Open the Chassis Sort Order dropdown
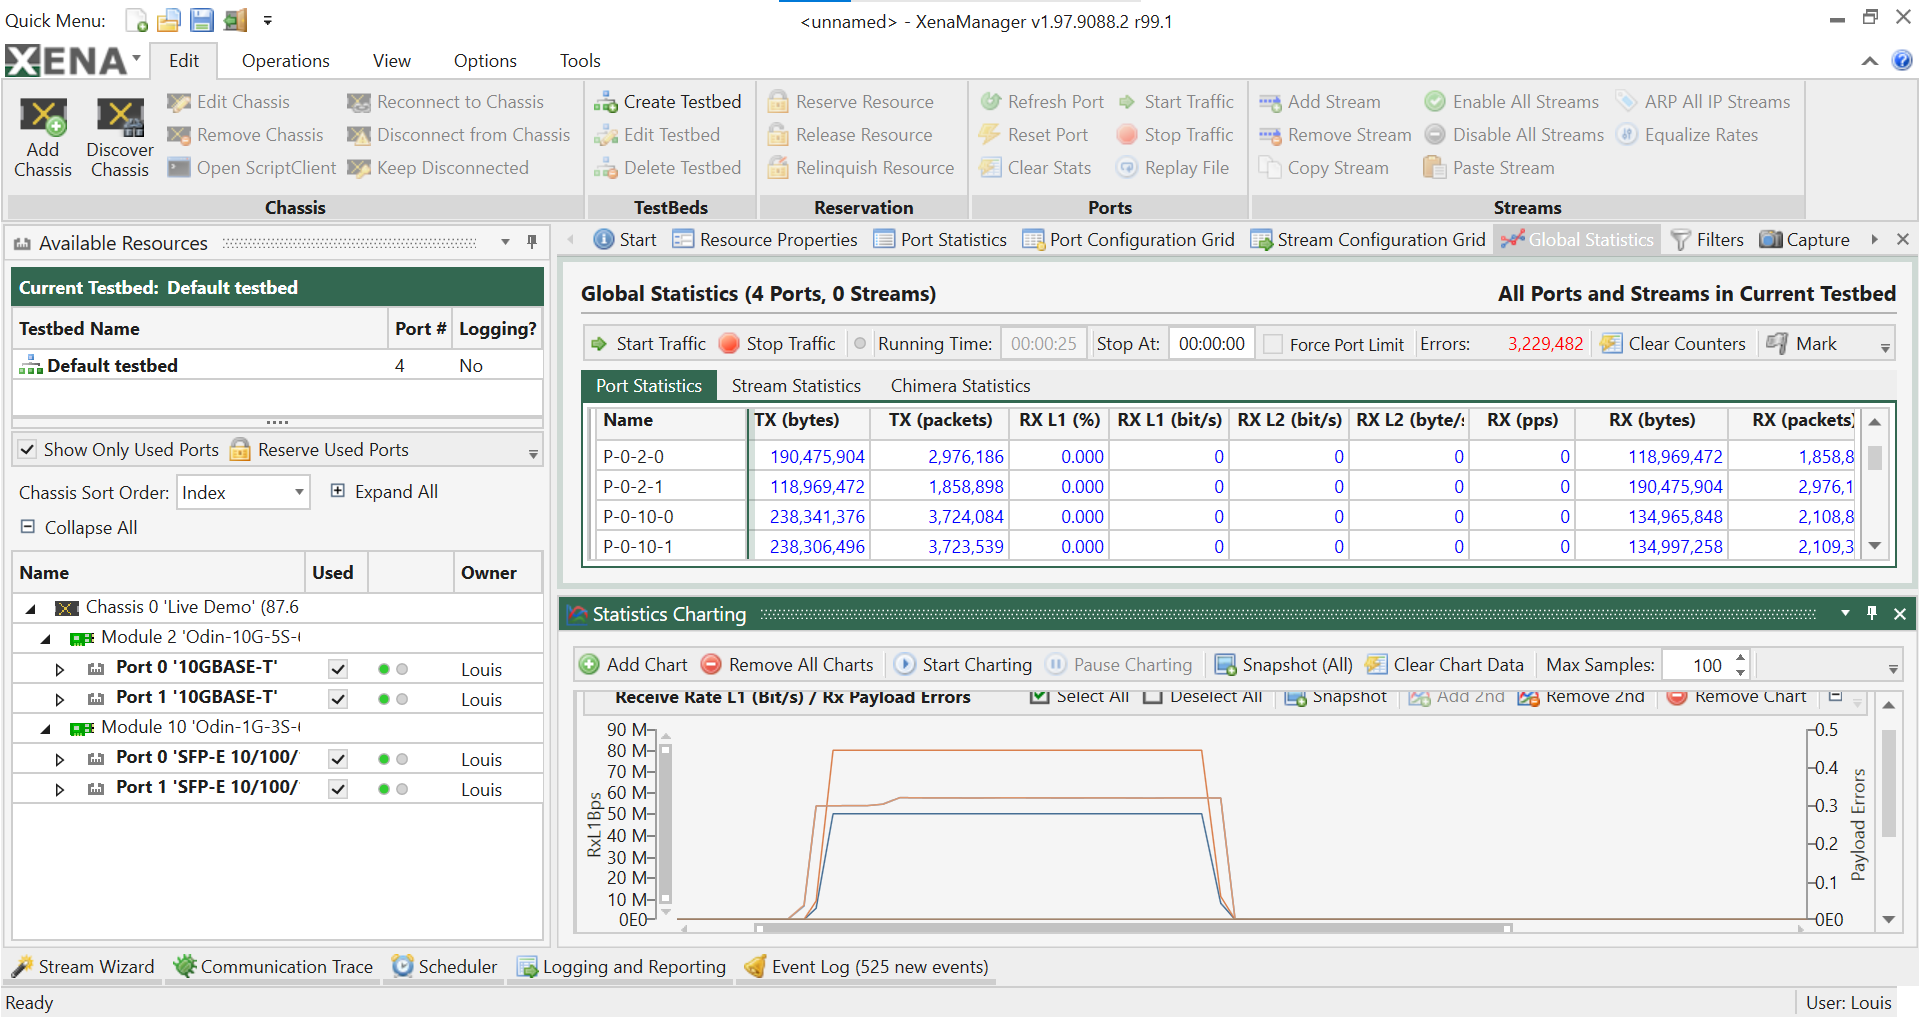This screenshot has width=1920, height=1017. tap(298, 492)
